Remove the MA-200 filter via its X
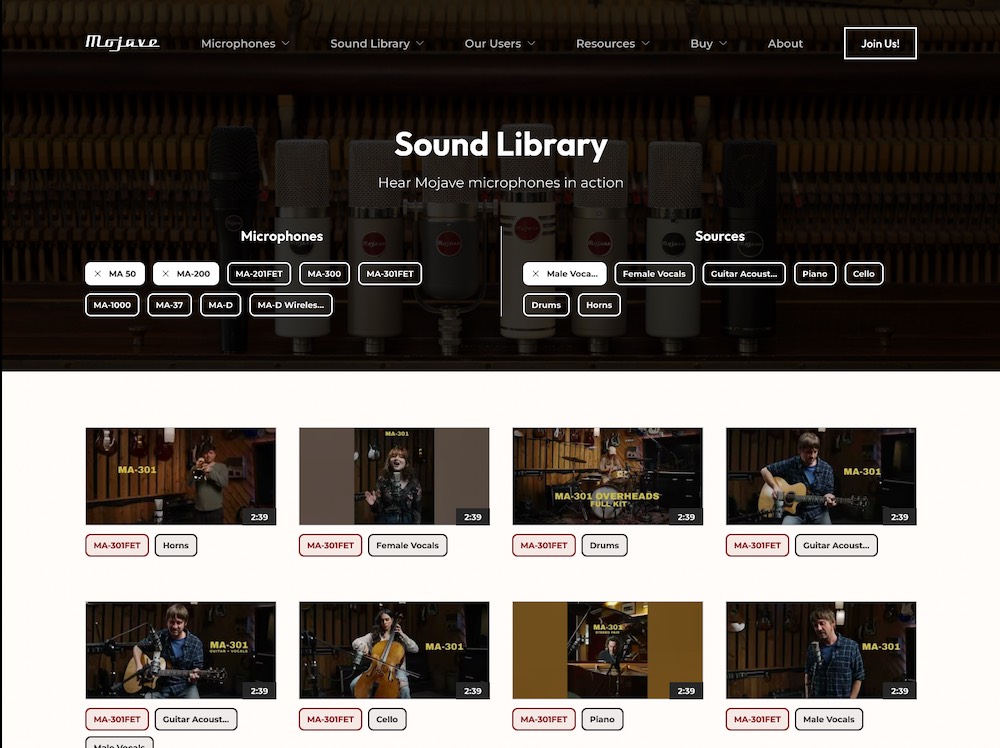1000x748 pixels. (x=166, y=274)
